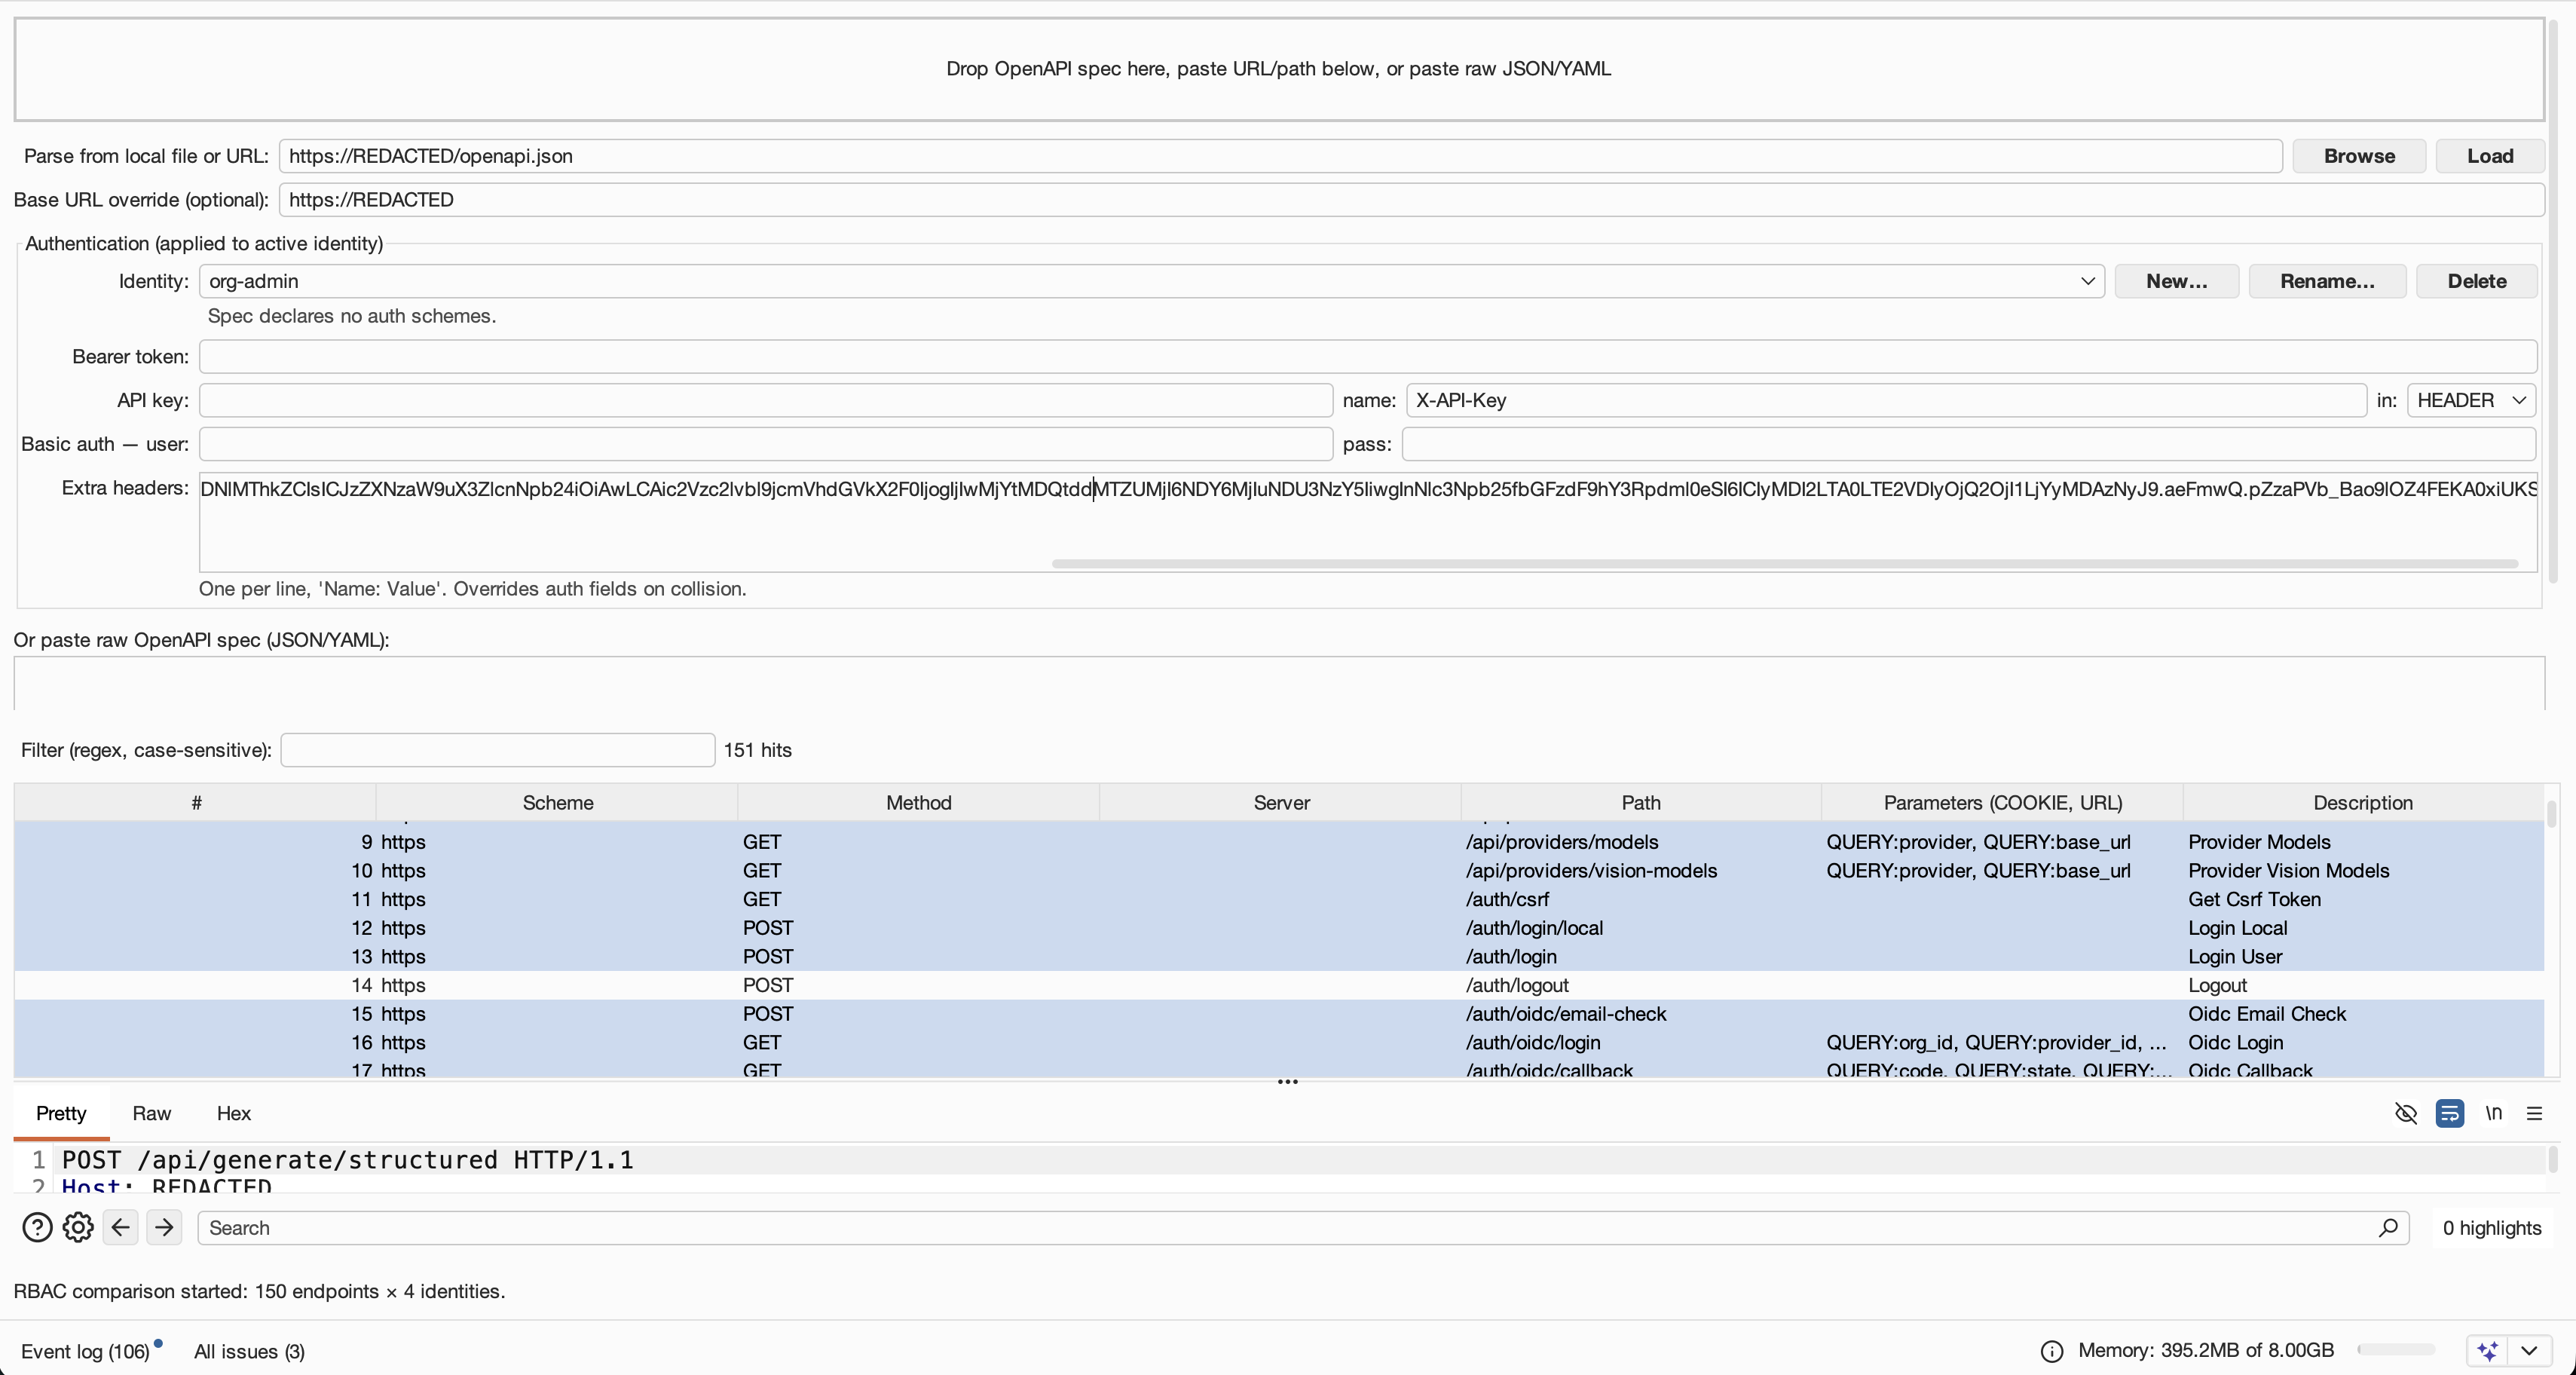Select row 9 /api/providers/models

(1279, 842)
